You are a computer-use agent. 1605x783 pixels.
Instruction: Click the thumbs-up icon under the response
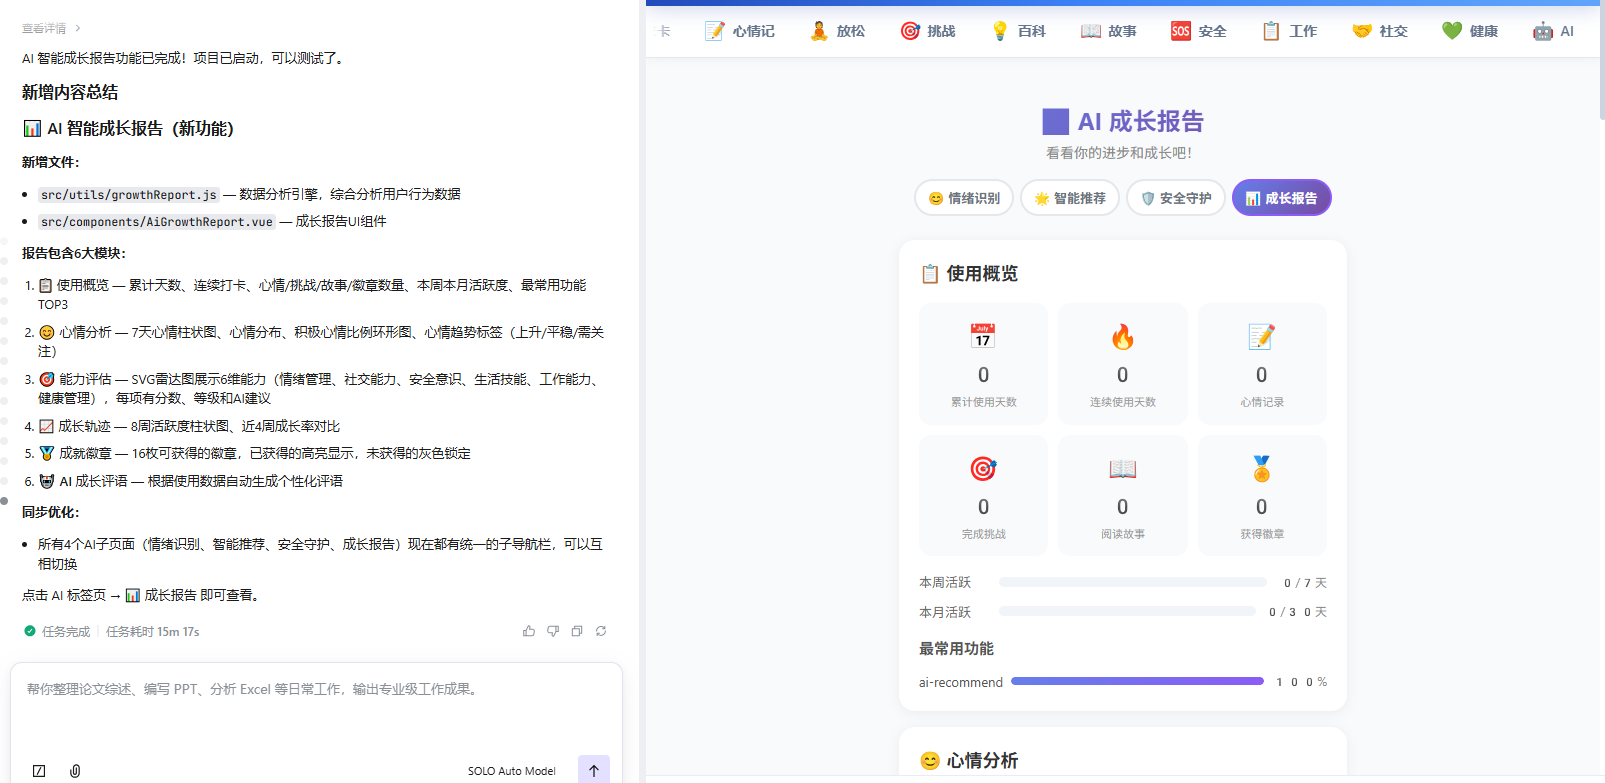[528, 631]
